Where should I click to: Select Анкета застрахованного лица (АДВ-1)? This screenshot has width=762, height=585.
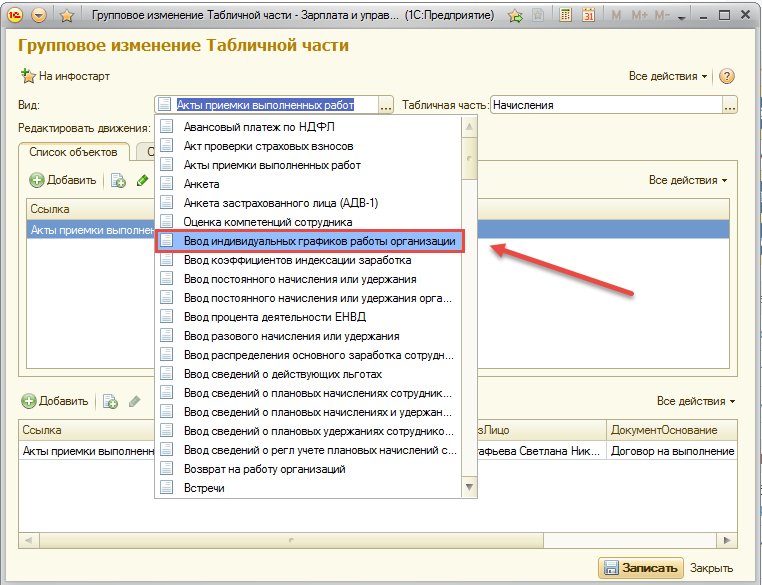pos(308,203)
